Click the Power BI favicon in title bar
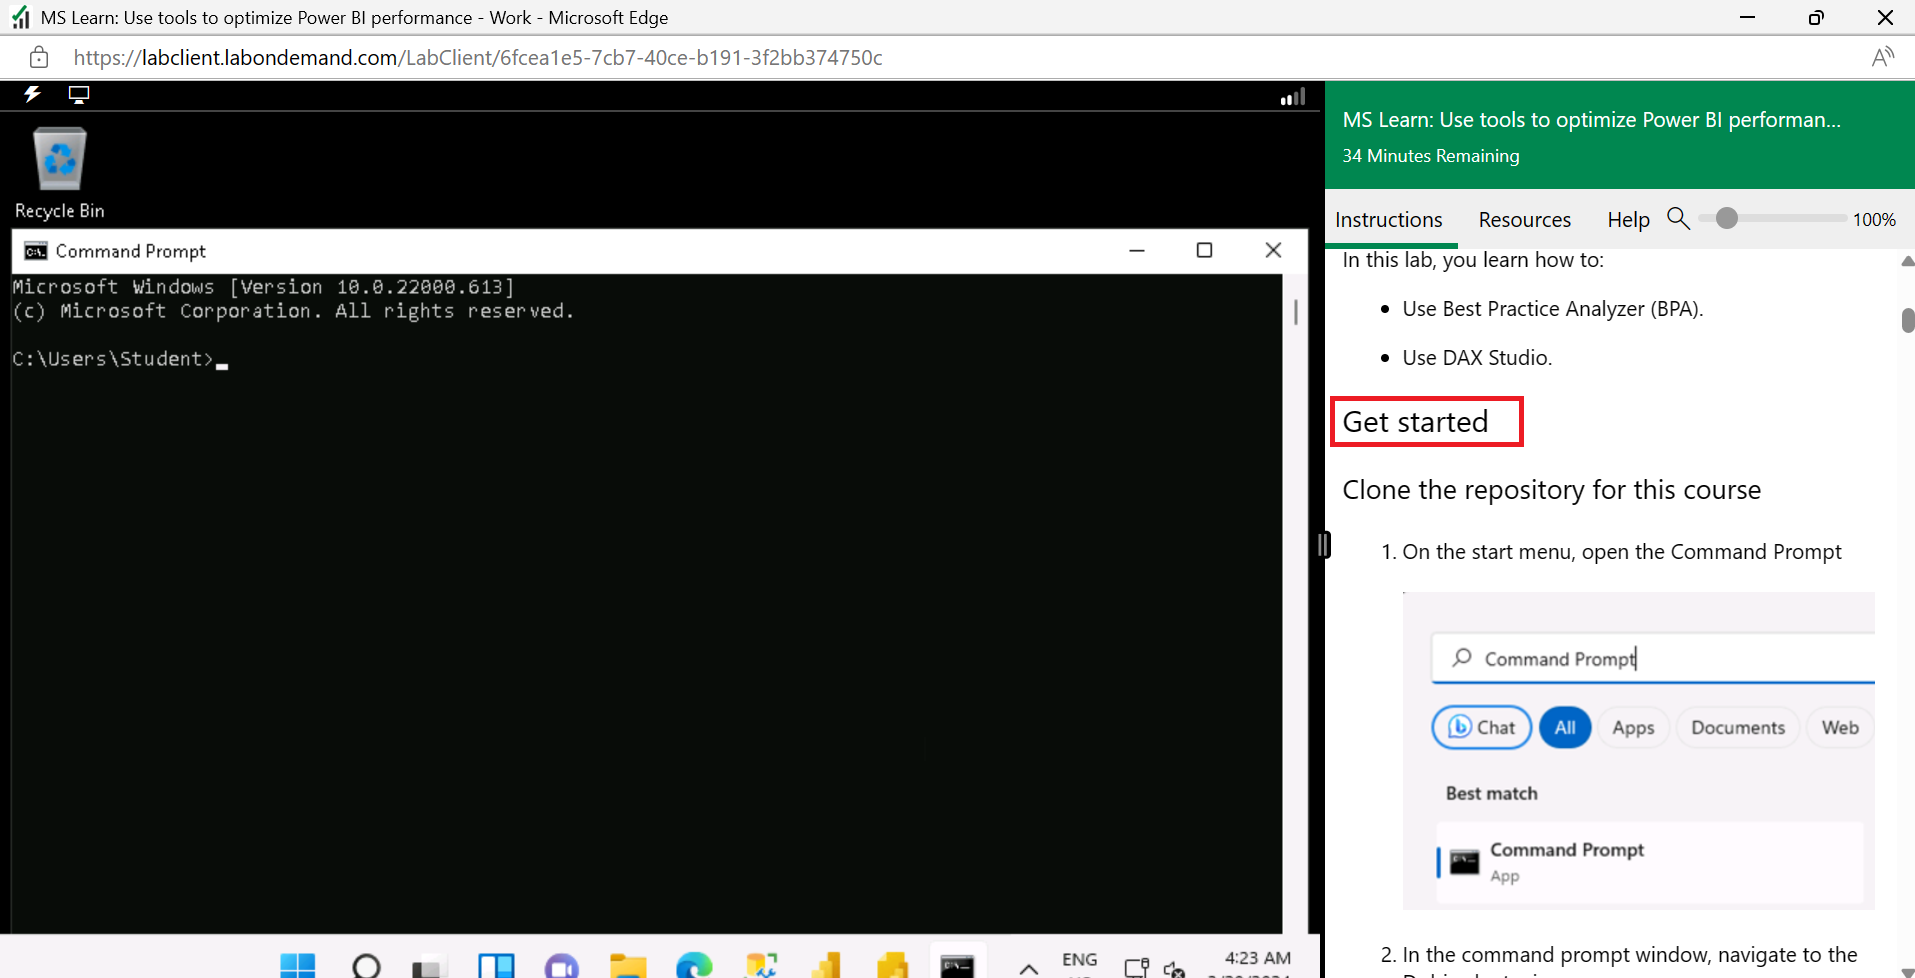The image size is (1915, 978). 20,17
